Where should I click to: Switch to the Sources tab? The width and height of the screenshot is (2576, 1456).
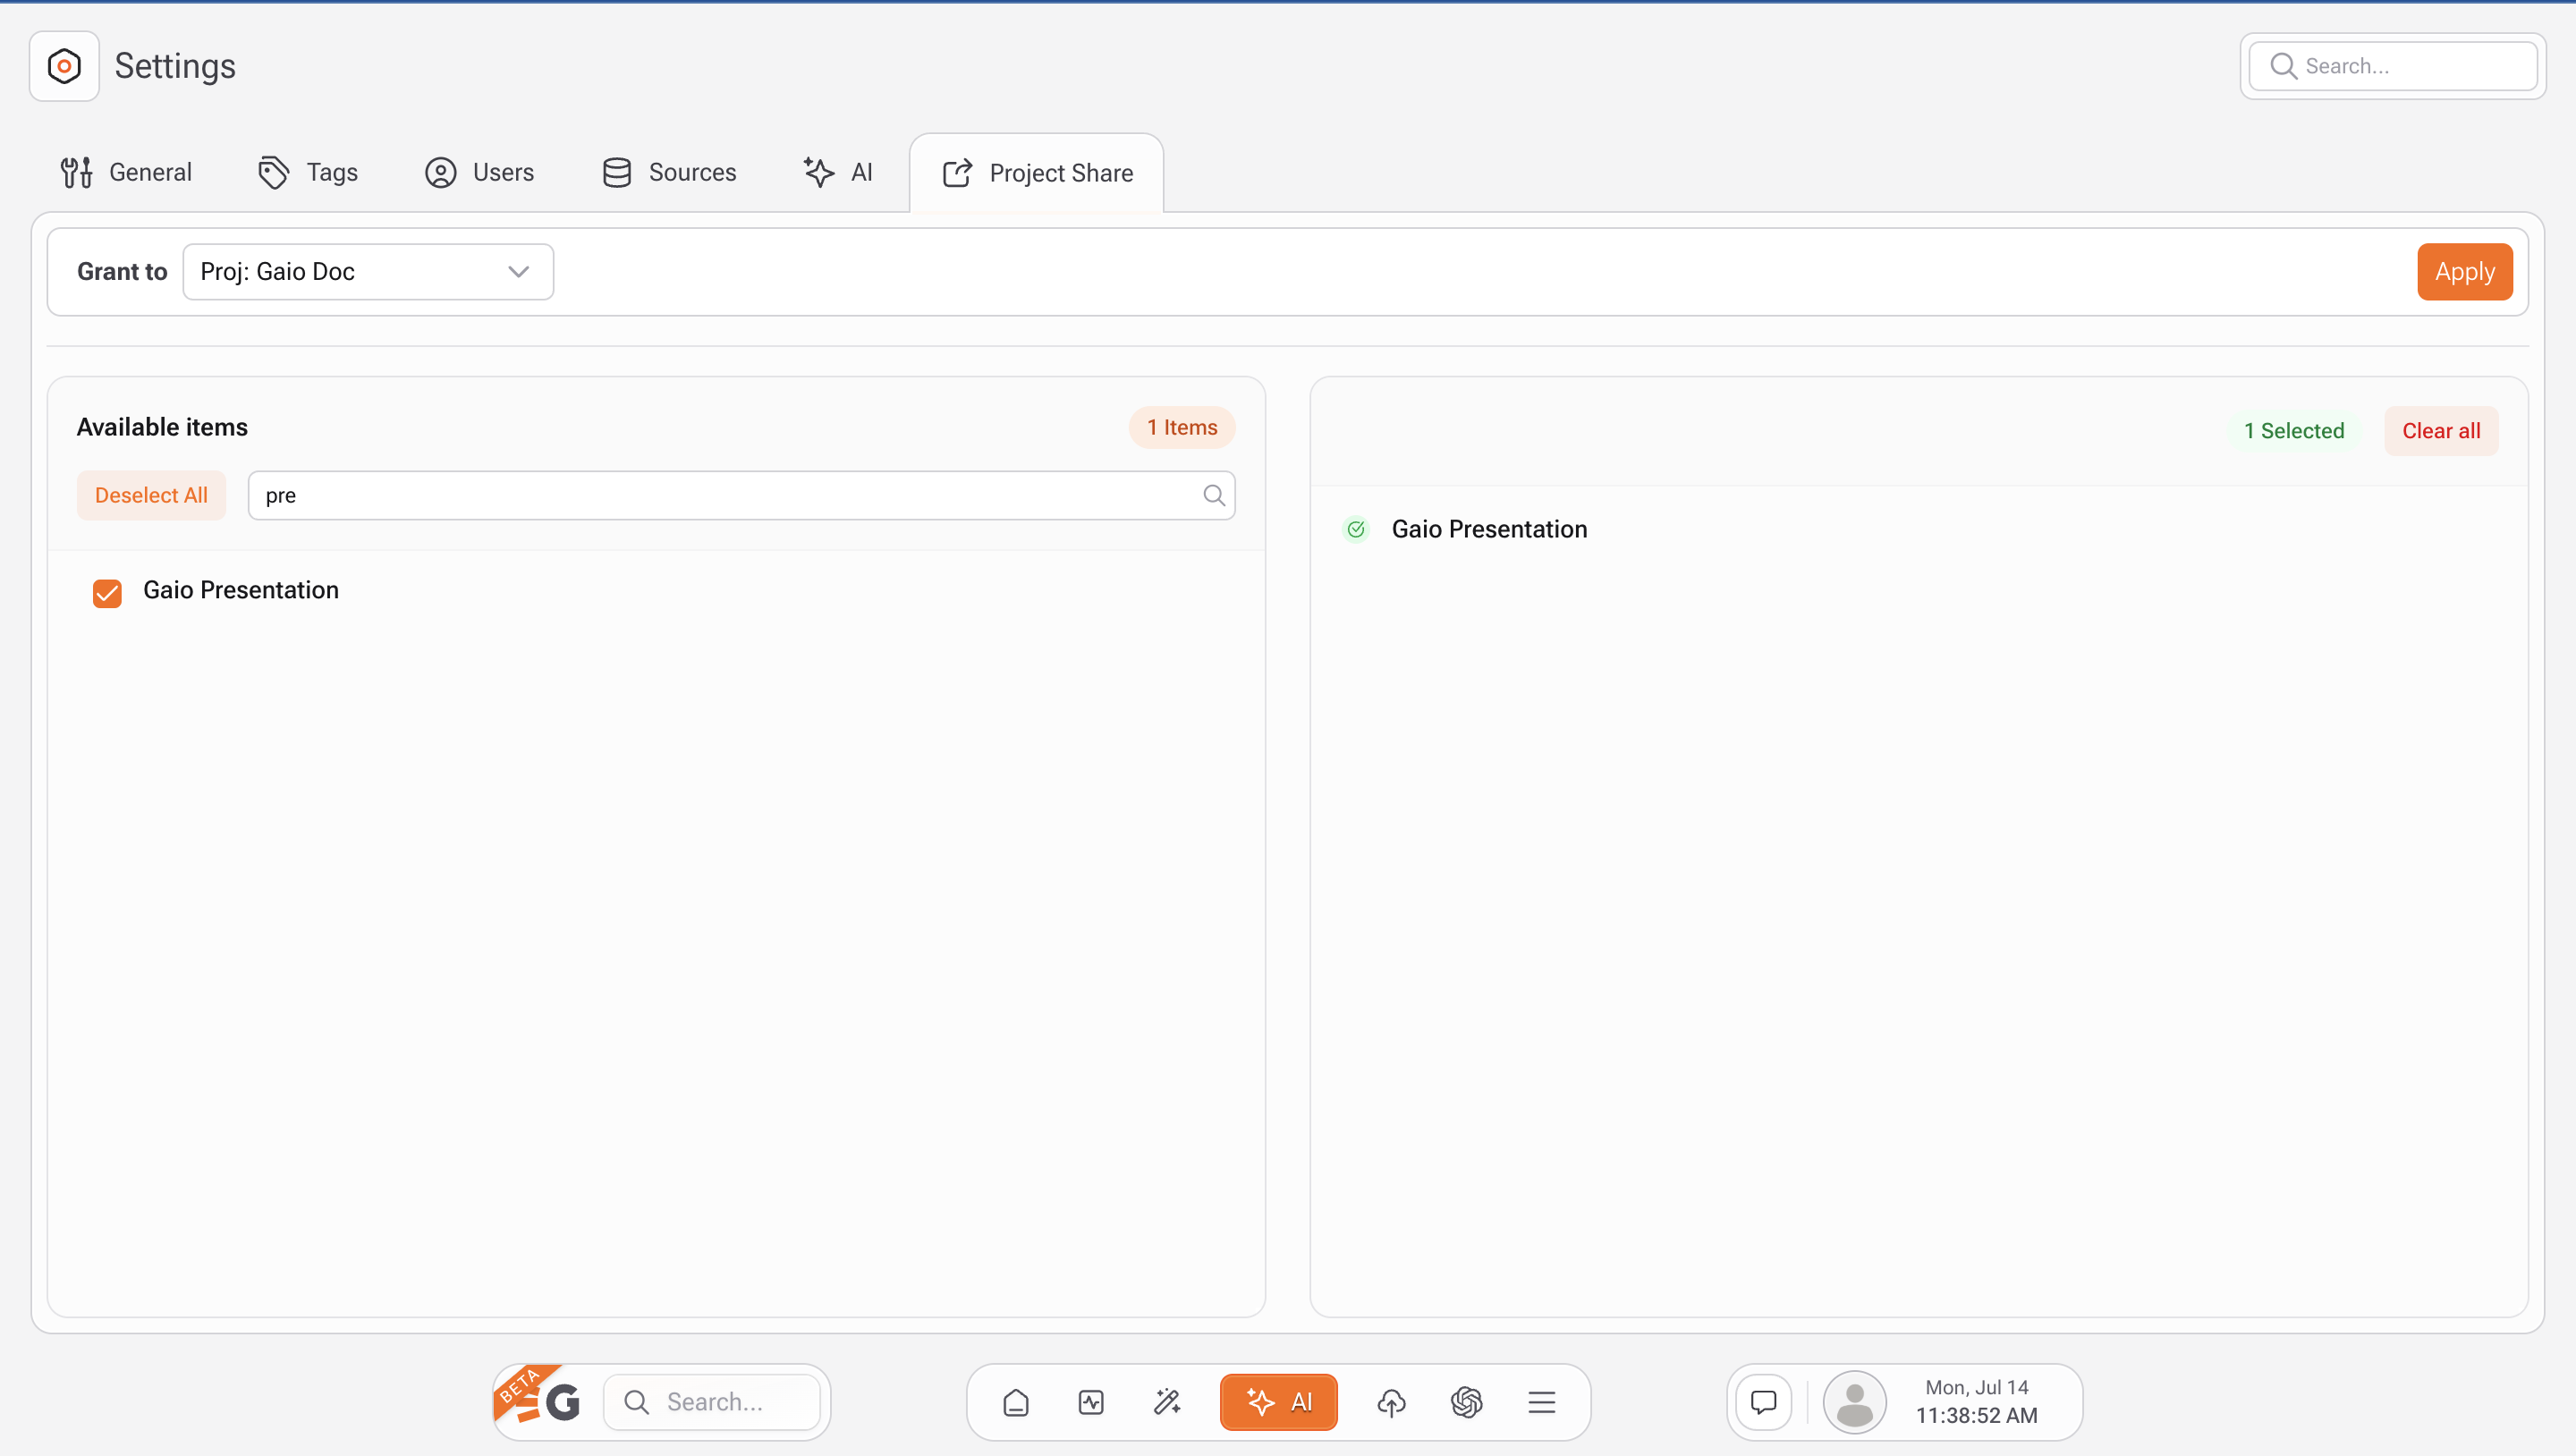tap(669, 172)
